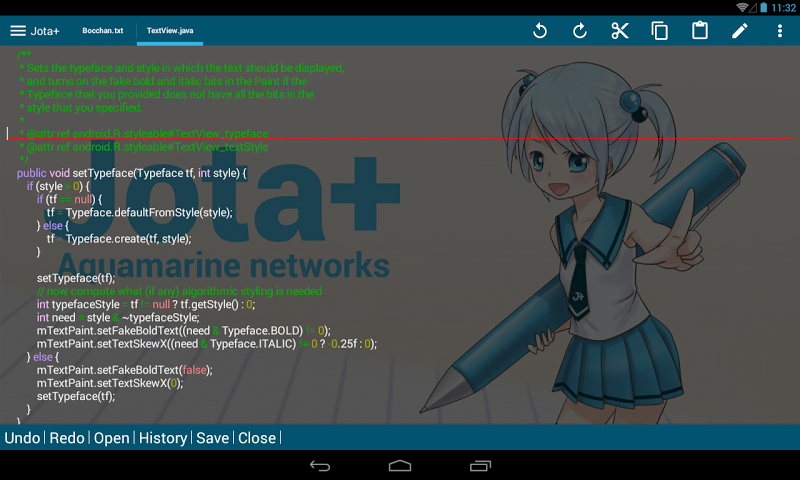Paste using the clipboard icon
The height and width of the screenshot is (480, 800).
point(700,31)
